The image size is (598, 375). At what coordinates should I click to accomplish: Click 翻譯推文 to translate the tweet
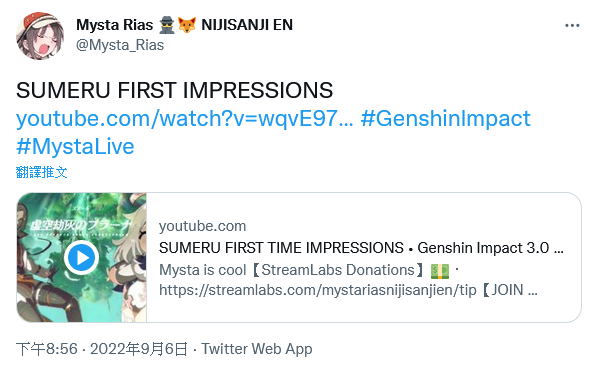click(42, 172)
